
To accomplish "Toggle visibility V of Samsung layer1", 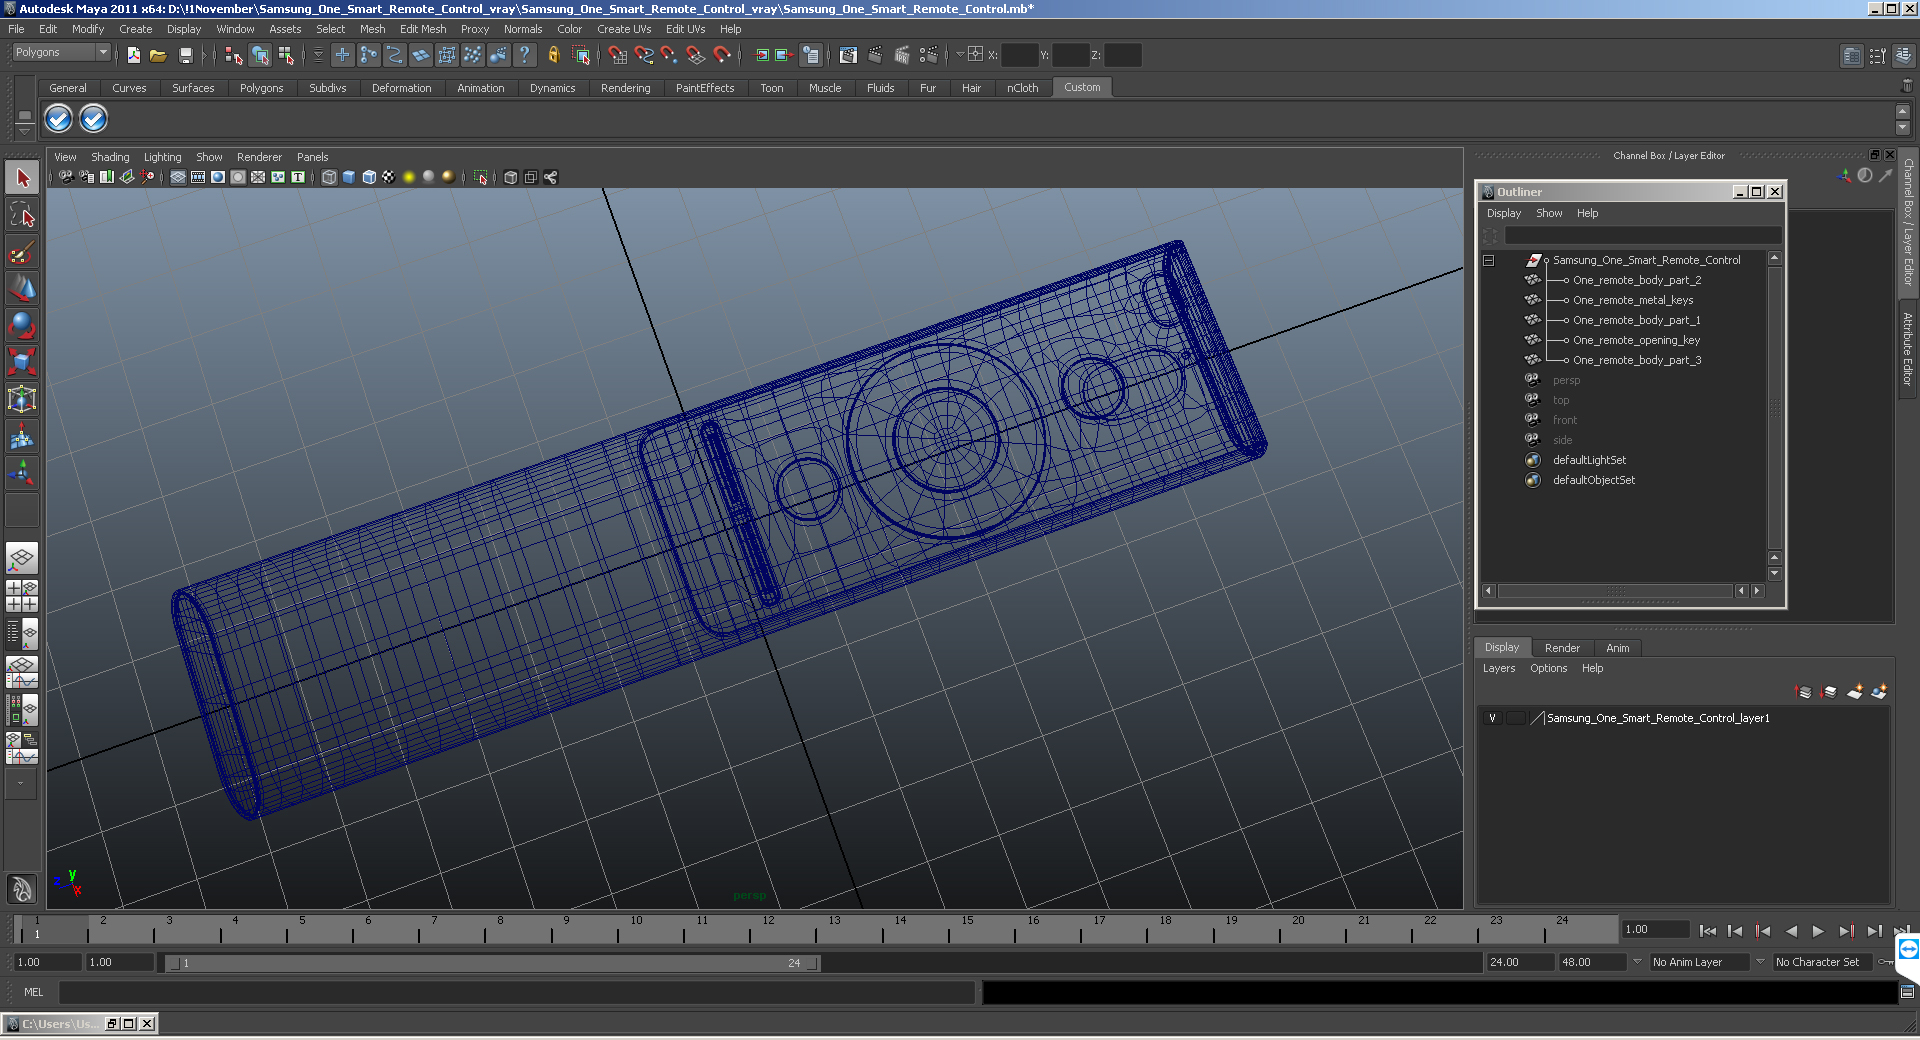I will pos(1492,718).
